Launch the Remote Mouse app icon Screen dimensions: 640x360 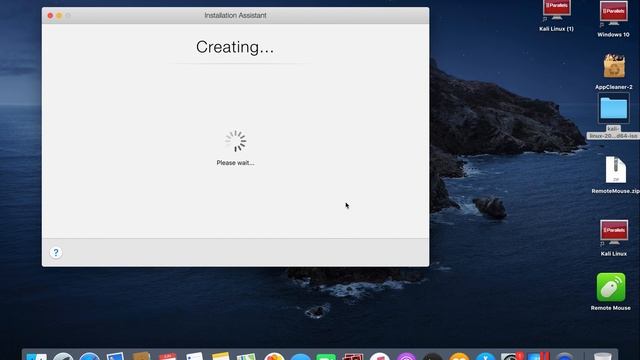(x=611, y=287)
